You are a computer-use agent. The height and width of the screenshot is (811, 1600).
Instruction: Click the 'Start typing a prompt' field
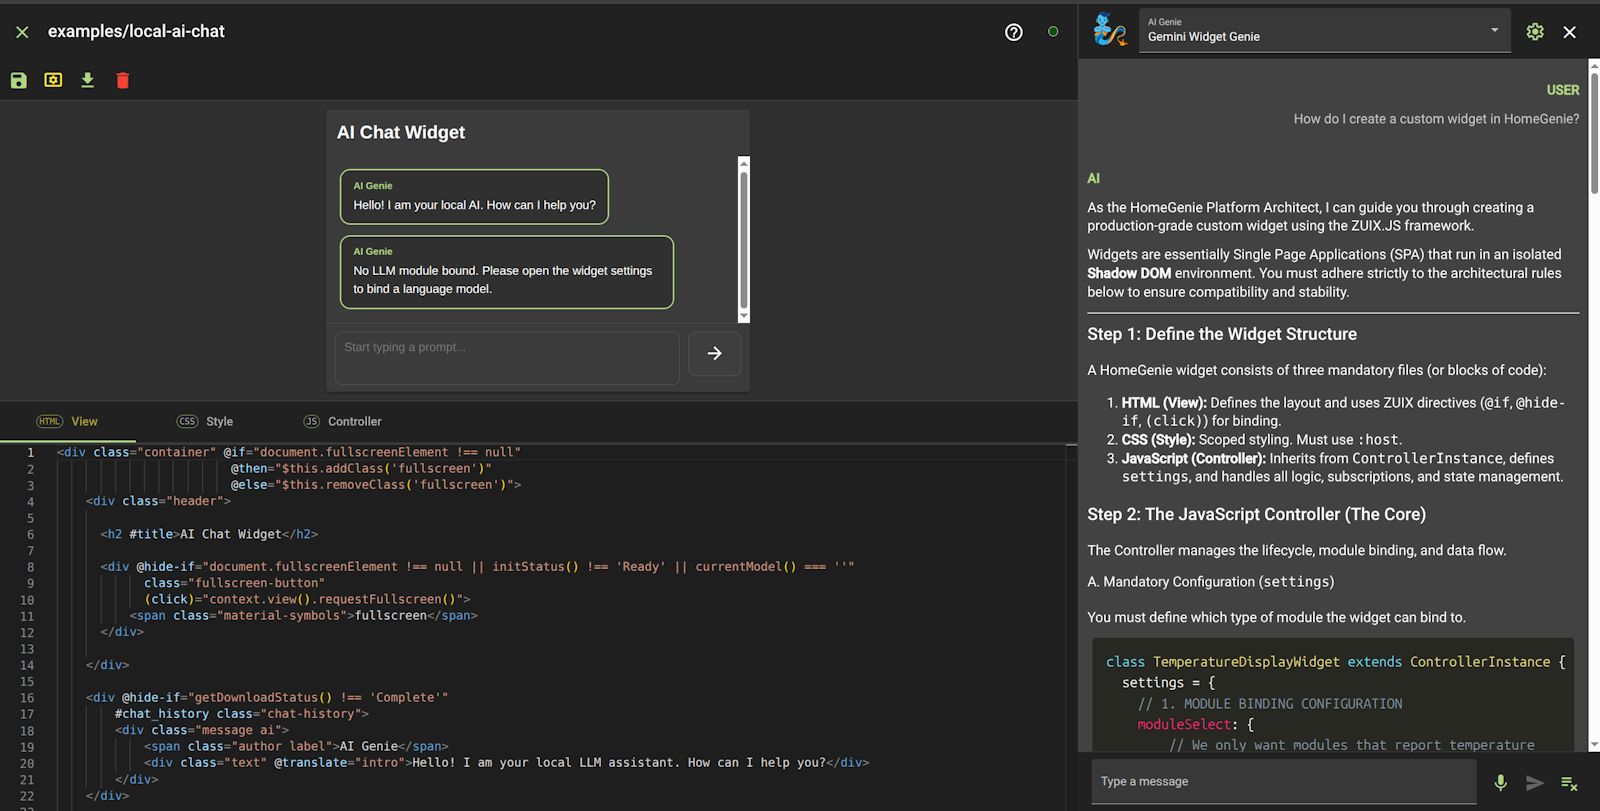coord(506,357)
